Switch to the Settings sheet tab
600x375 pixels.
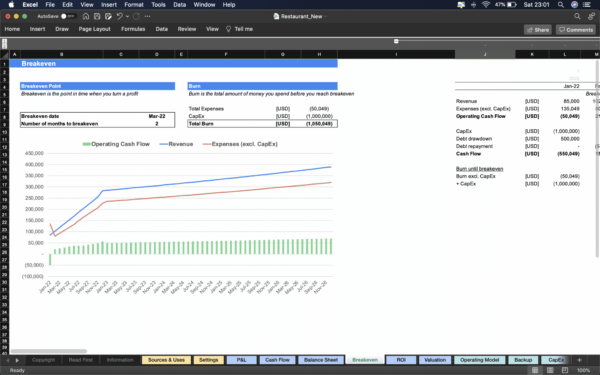pyautogui.click(x=209, y=360)
